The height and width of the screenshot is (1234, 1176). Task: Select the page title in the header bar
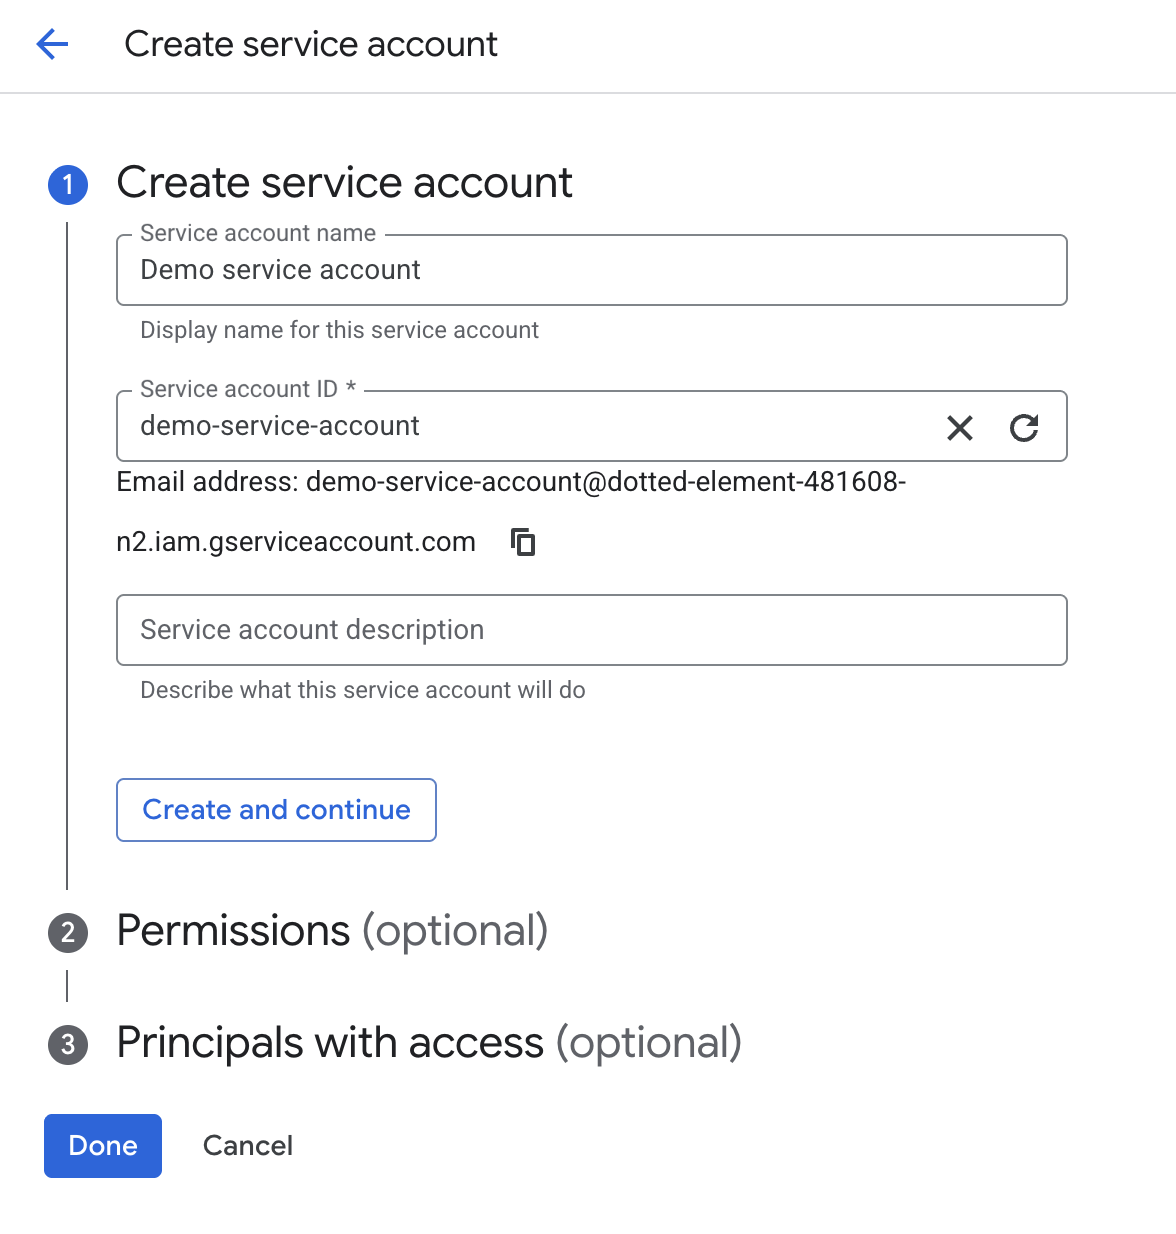click(311, 44)
